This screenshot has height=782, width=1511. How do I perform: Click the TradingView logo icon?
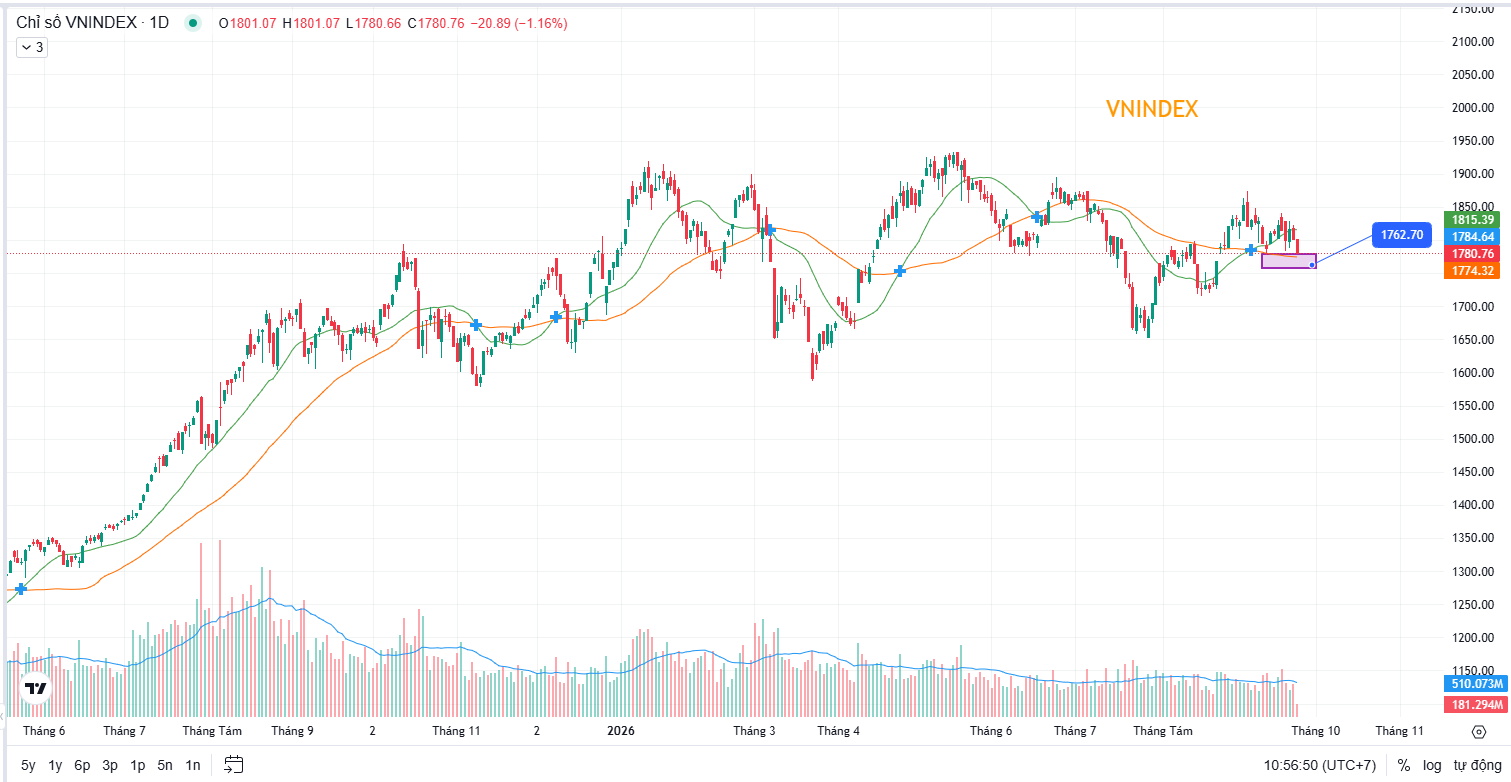[x=36, y=689]
